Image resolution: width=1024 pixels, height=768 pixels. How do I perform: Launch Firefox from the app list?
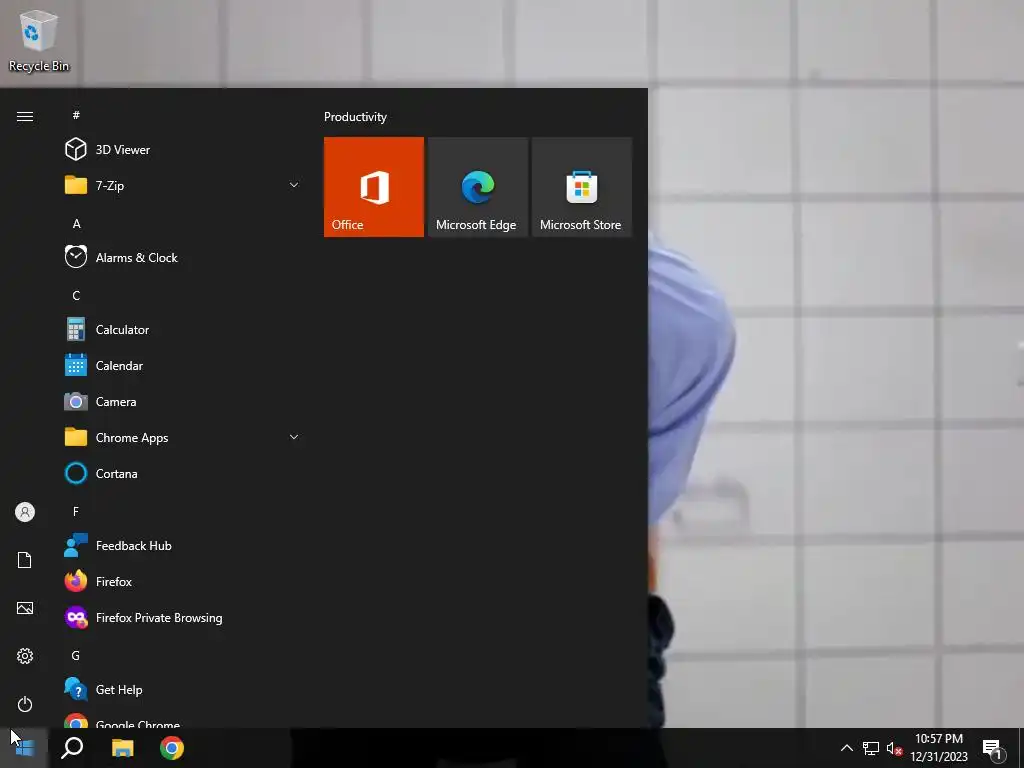182,581
